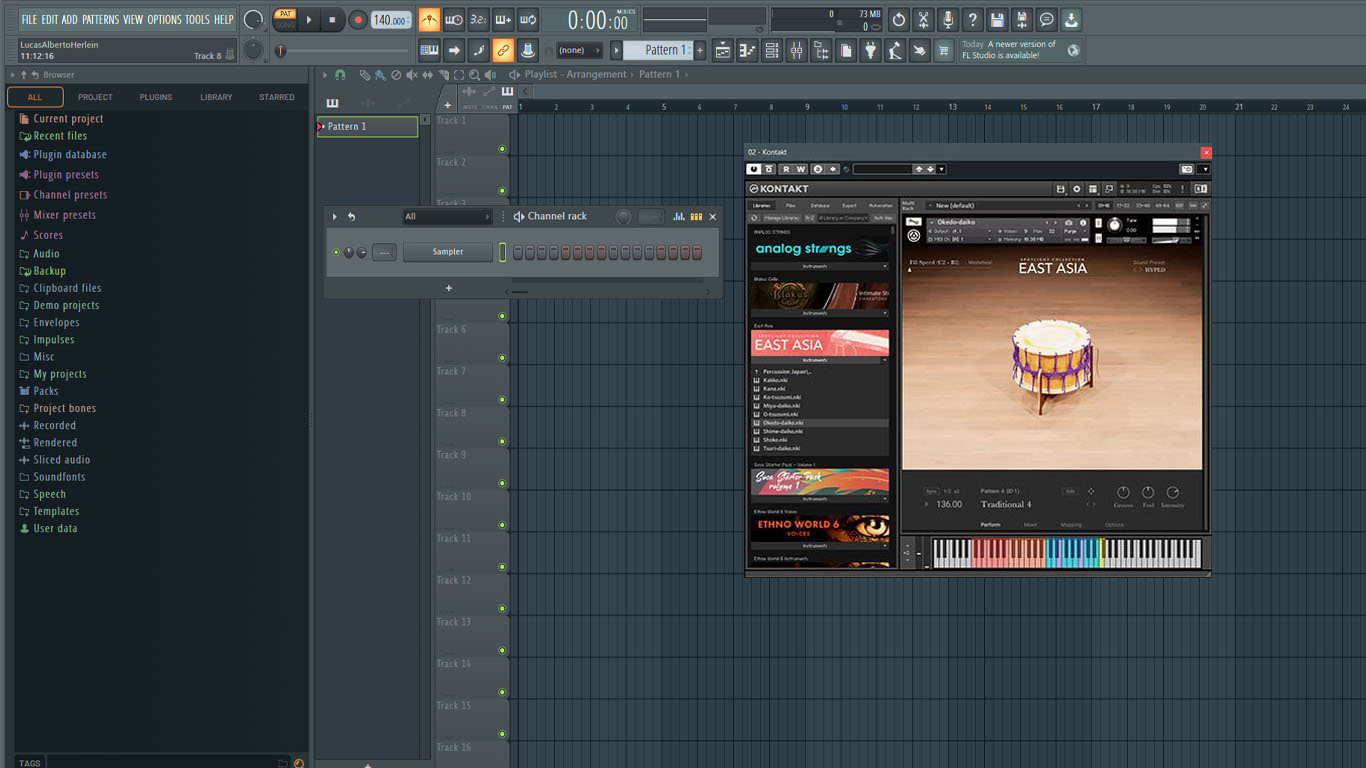Expand the analog strings Instruments dropdown
The width and height of the screenshot is (1366, 768).
(820, 267)
